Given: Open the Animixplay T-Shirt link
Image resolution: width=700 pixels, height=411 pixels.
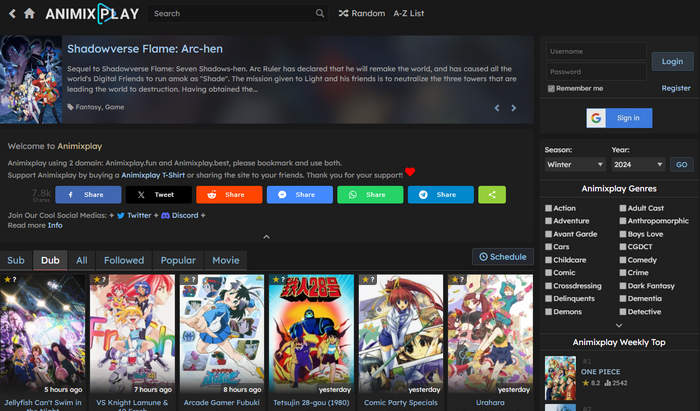Looking at the screenshot, I should pos(153,175).
